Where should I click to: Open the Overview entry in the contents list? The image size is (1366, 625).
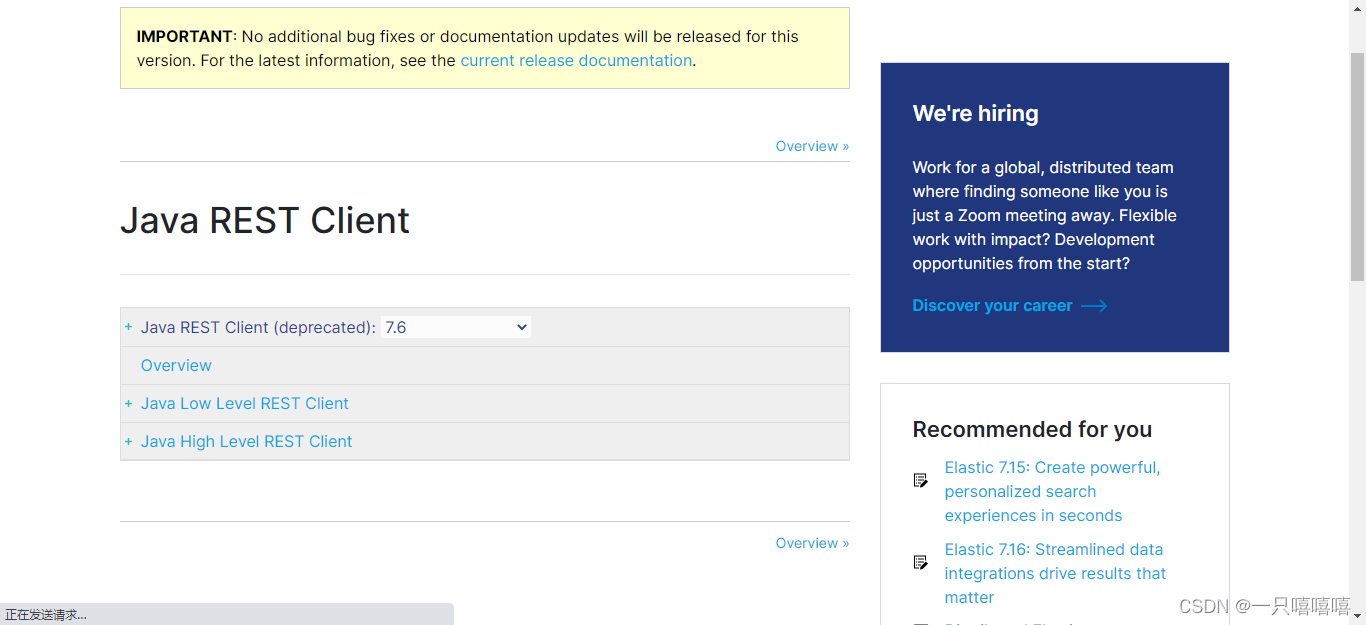[x=176, y=365]
